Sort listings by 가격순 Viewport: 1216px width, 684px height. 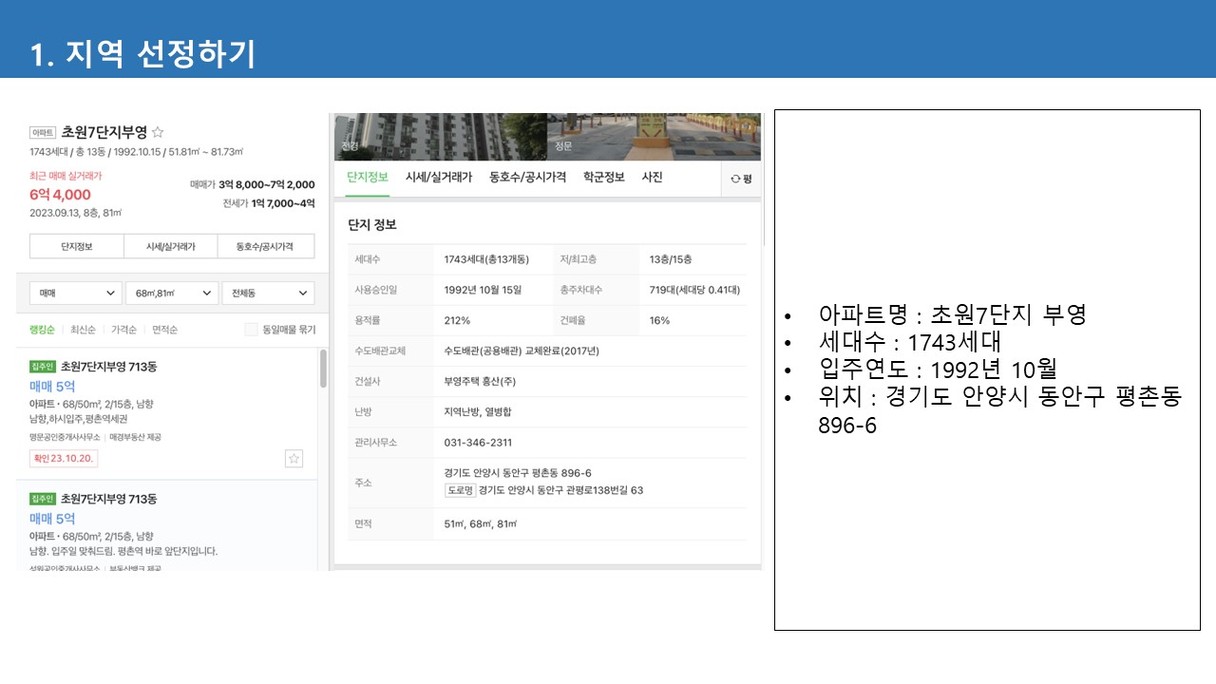(123, 330)
